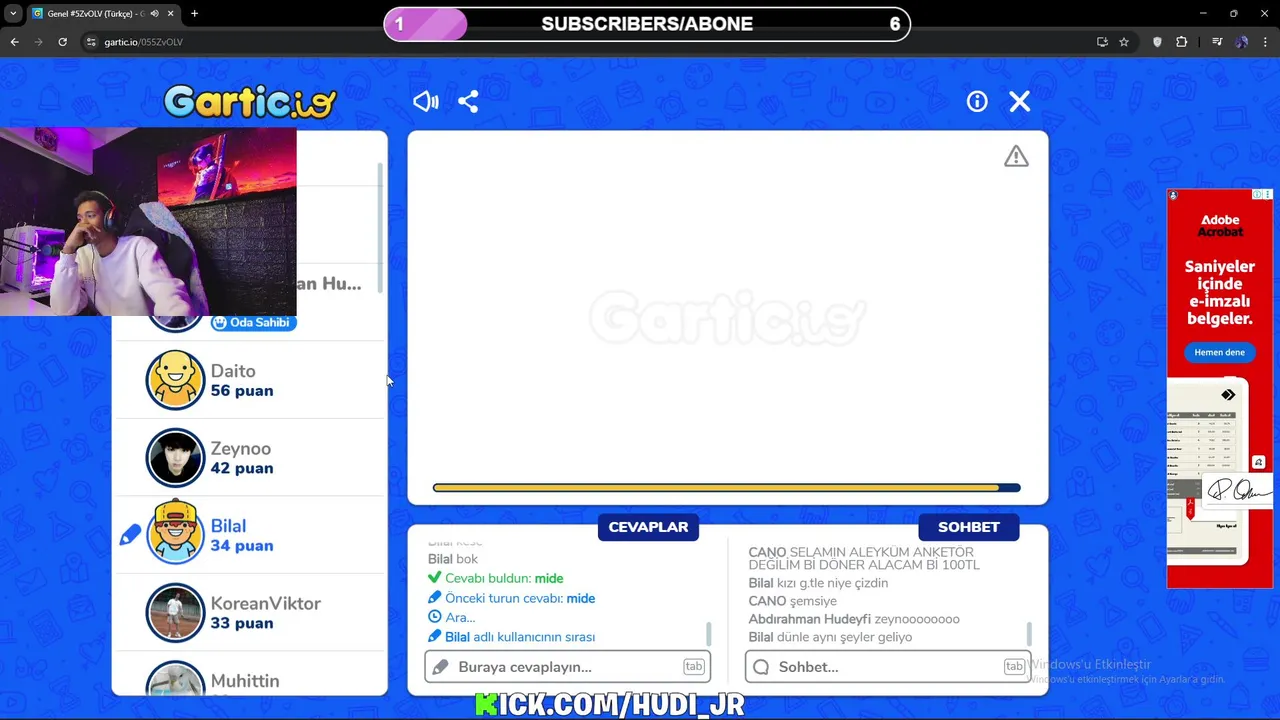Click the Adobe Acrobat ad banner
Image resolution: width=1280 pixels, height=720 pixels.
point(1219,389)
